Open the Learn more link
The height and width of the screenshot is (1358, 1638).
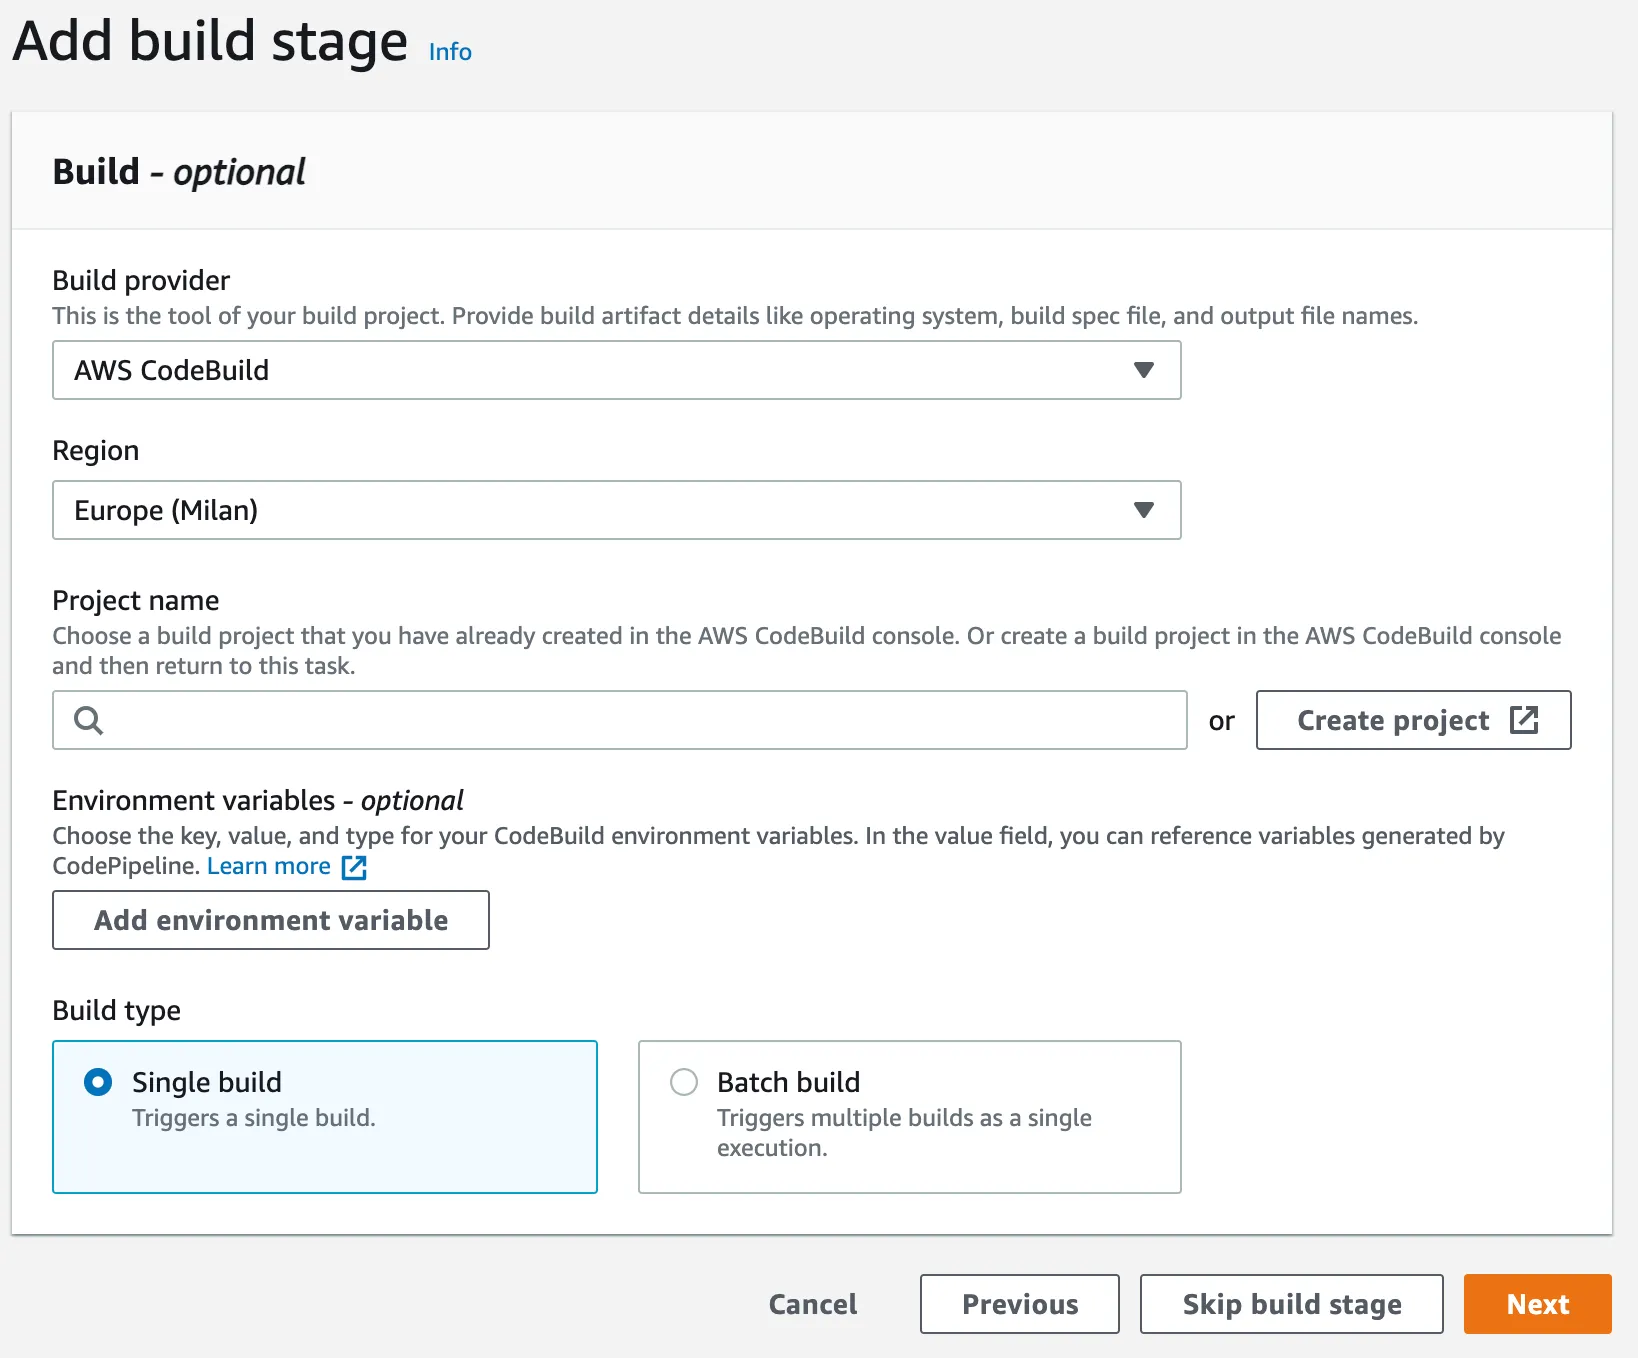point(269,866)
